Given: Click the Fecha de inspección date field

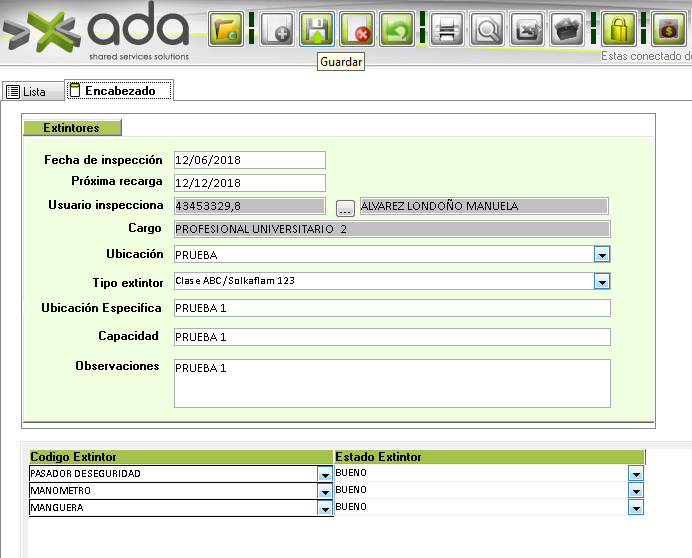Looking at the screenshot, I should pyautogui.click(x=249, y=160).
